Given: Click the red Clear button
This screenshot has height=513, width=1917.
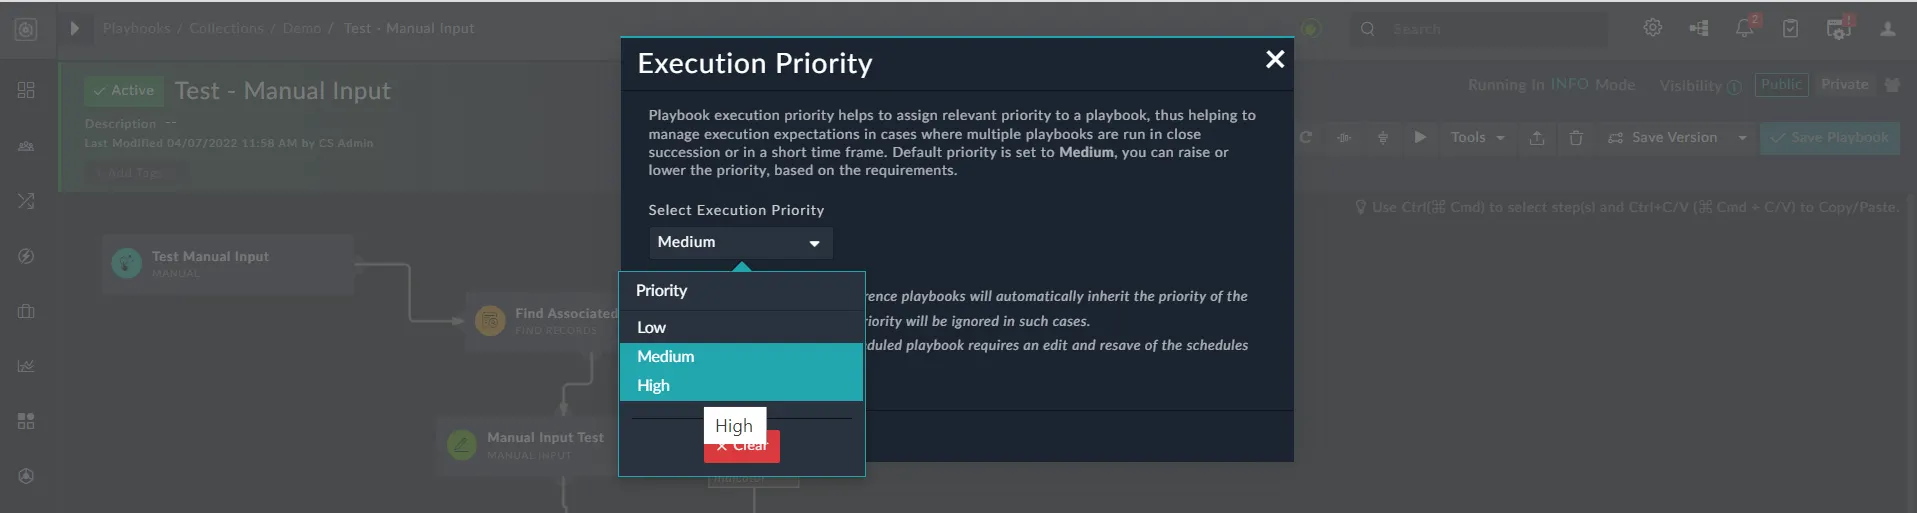Looking at the screenshot, I should [742, 447].
